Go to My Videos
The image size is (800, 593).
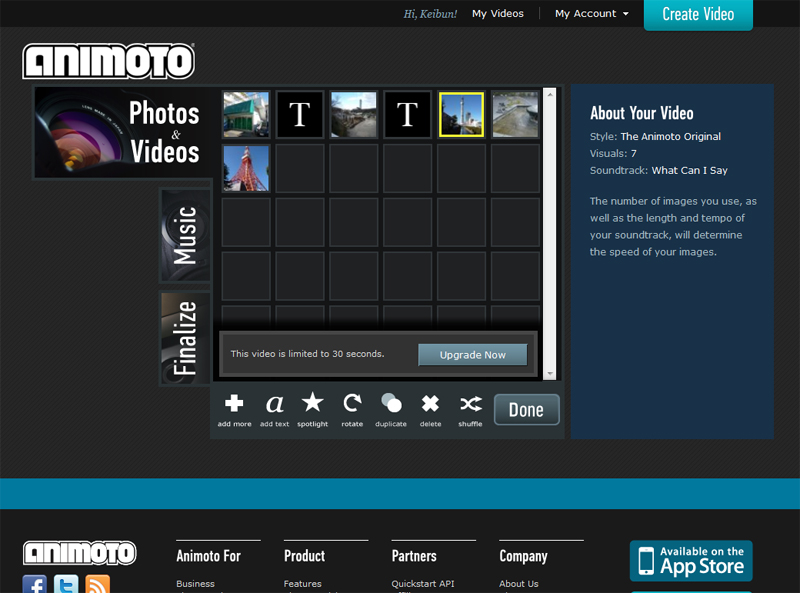click(497, 14)
